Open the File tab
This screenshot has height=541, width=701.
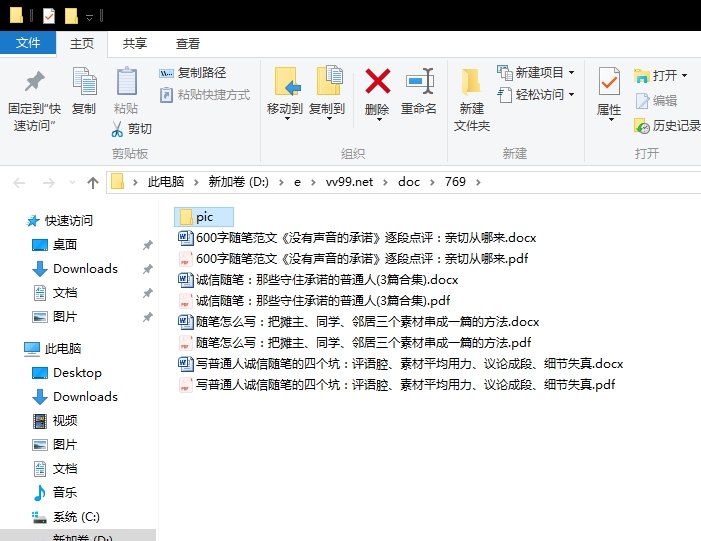(x=28, y=43)
